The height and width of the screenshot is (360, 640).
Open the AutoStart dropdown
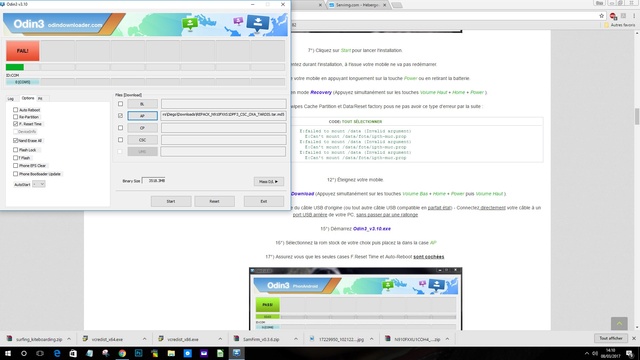[39, 184]
